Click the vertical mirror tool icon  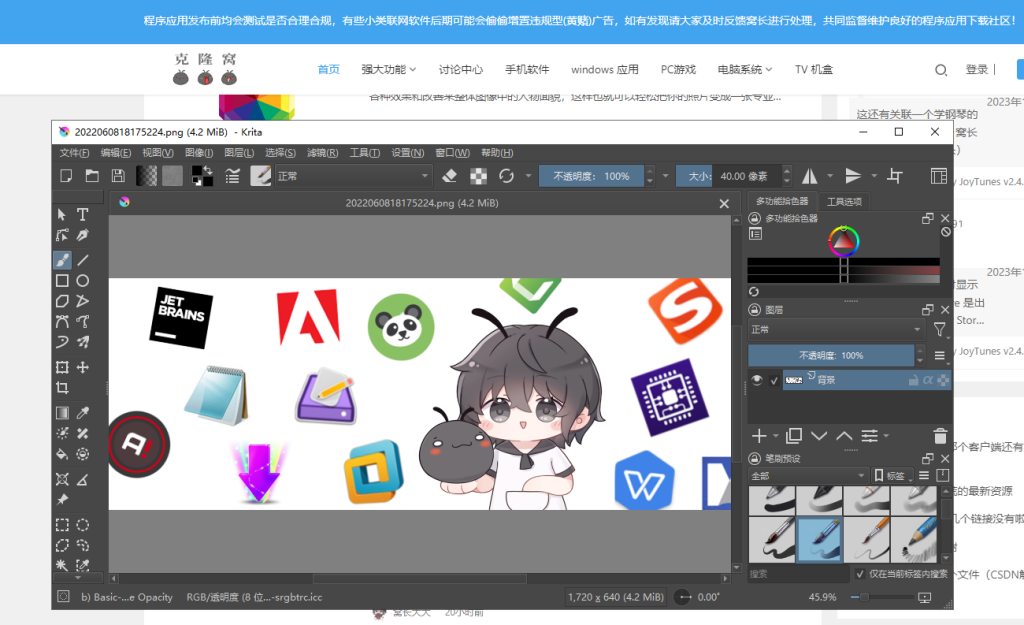click(853, 176)
